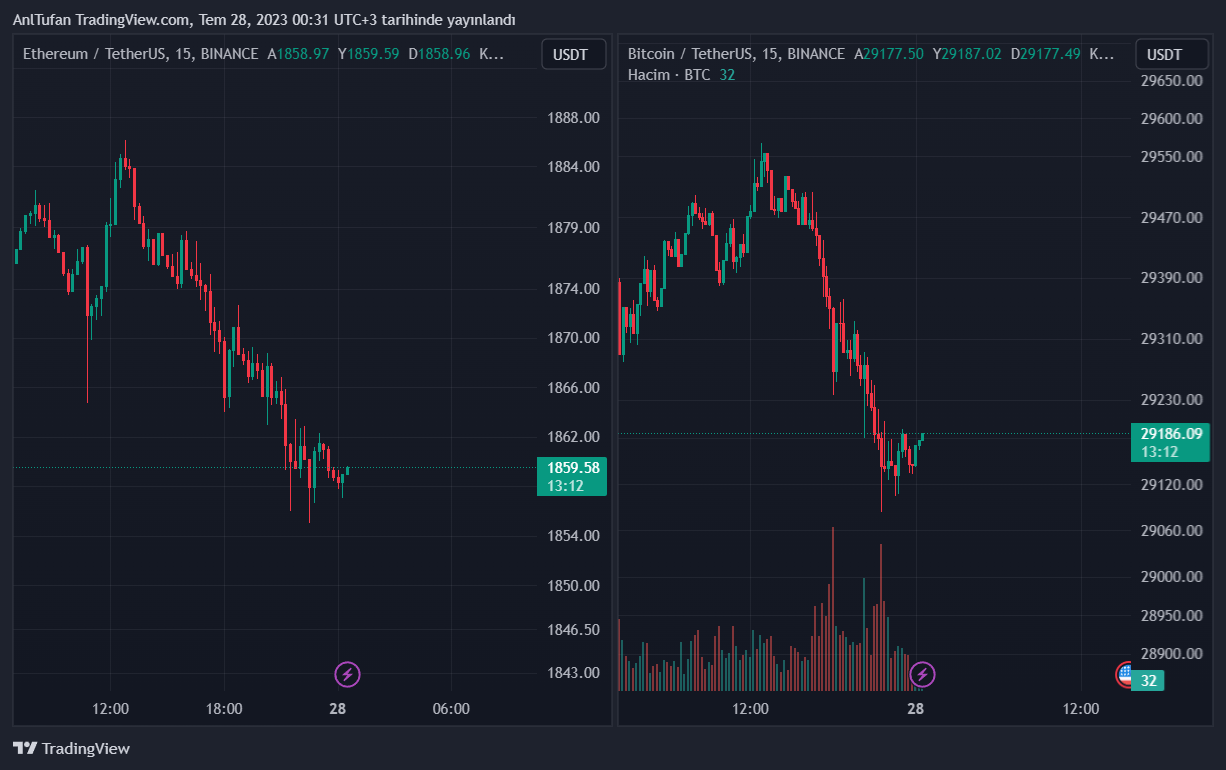Click the green volume value 32 label
Image resolution: width=1226 pixels, height=770 pixels.
pos(1149,681)
